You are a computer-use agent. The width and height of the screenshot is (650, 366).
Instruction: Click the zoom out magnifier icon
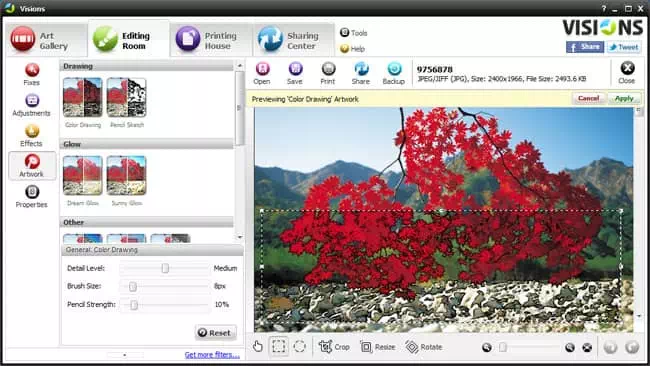pyautogui.click(x=487, y=347)
